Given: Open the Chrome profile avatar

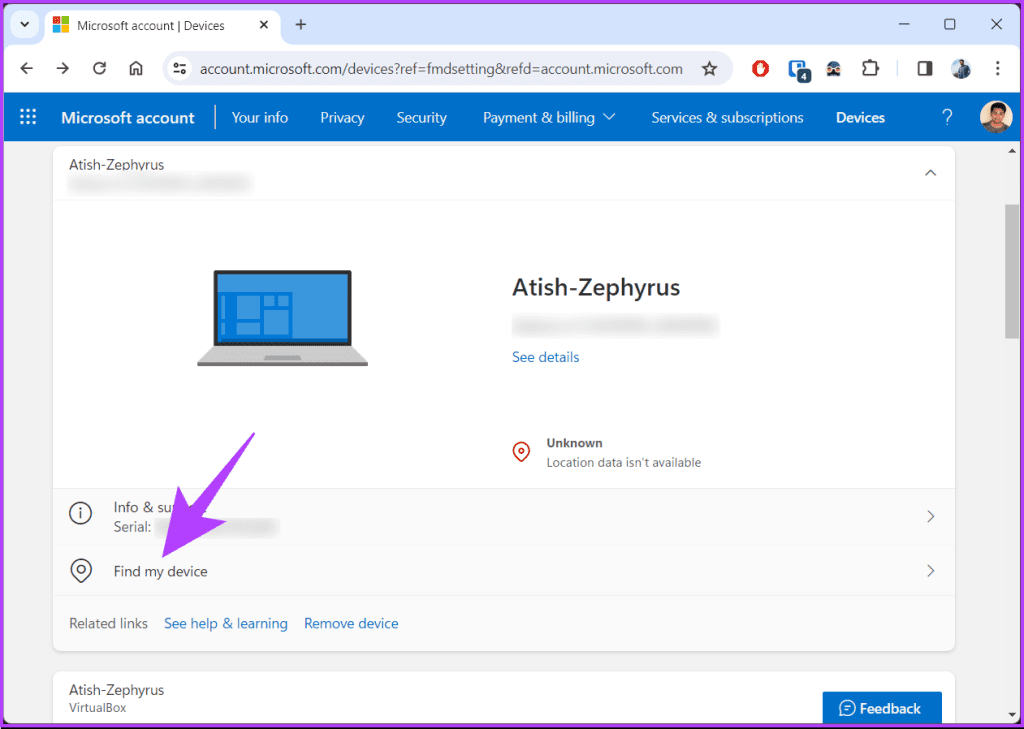Looking at the screenshot, I should click(x=961, y=69).
